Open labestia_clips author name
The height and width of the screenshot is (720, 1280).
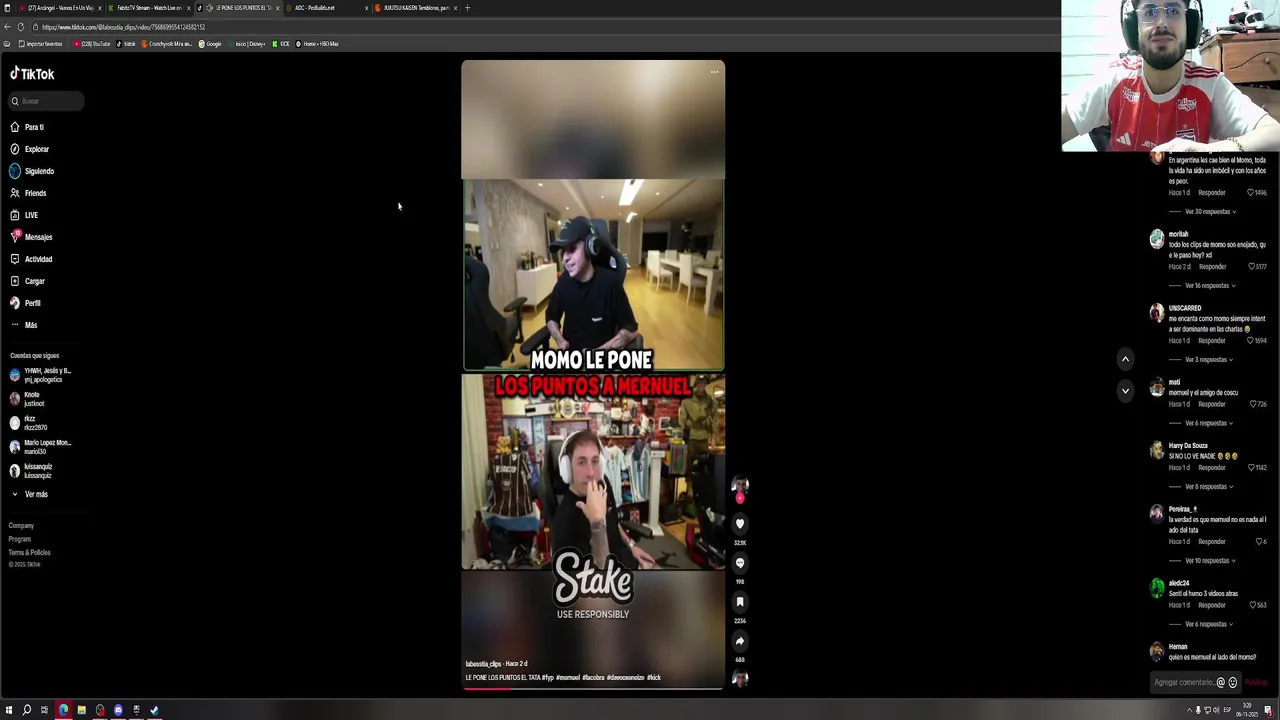pos(483,664)
